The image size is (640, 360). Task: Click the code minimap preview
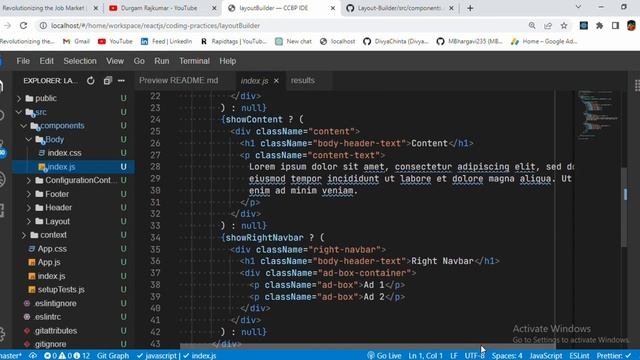pyautogui.click(x=598, y=115)
